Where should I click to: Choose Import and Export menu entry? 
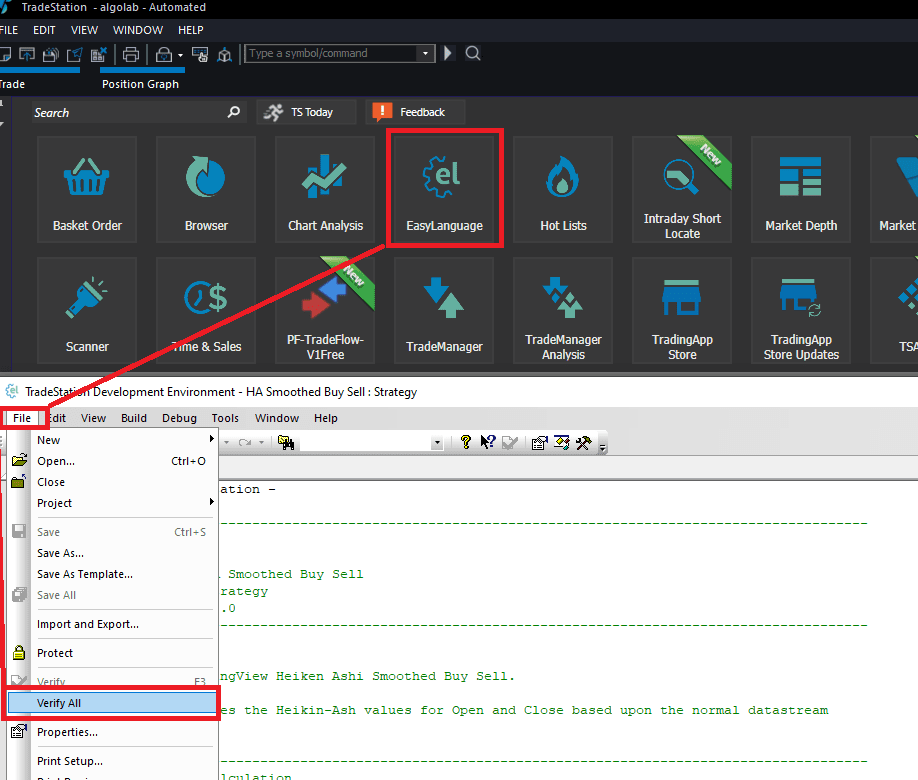pyautogui.click(x=88, y=624)
